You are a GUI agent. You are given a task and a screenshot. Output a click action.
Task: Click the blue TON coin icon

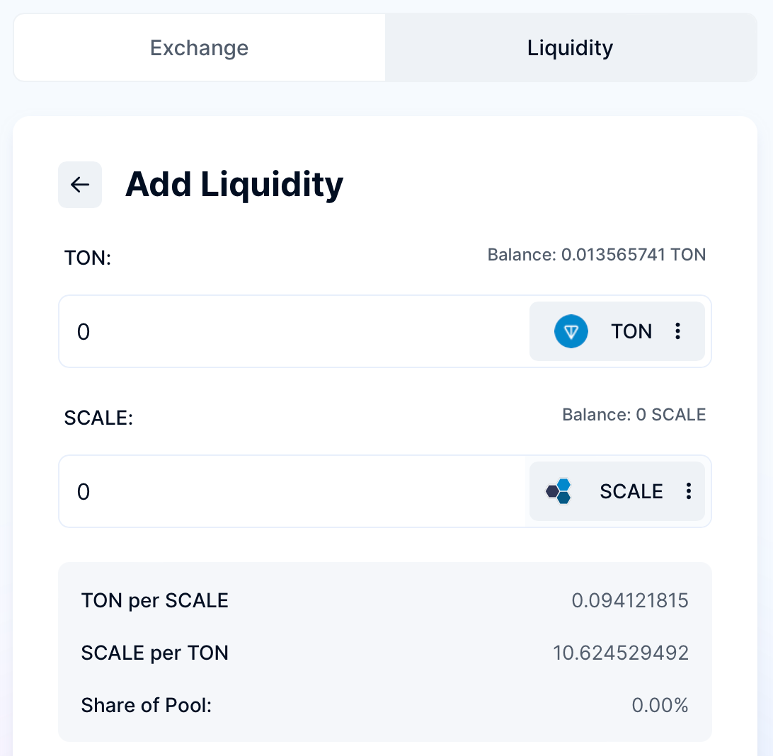pos(571,331)
